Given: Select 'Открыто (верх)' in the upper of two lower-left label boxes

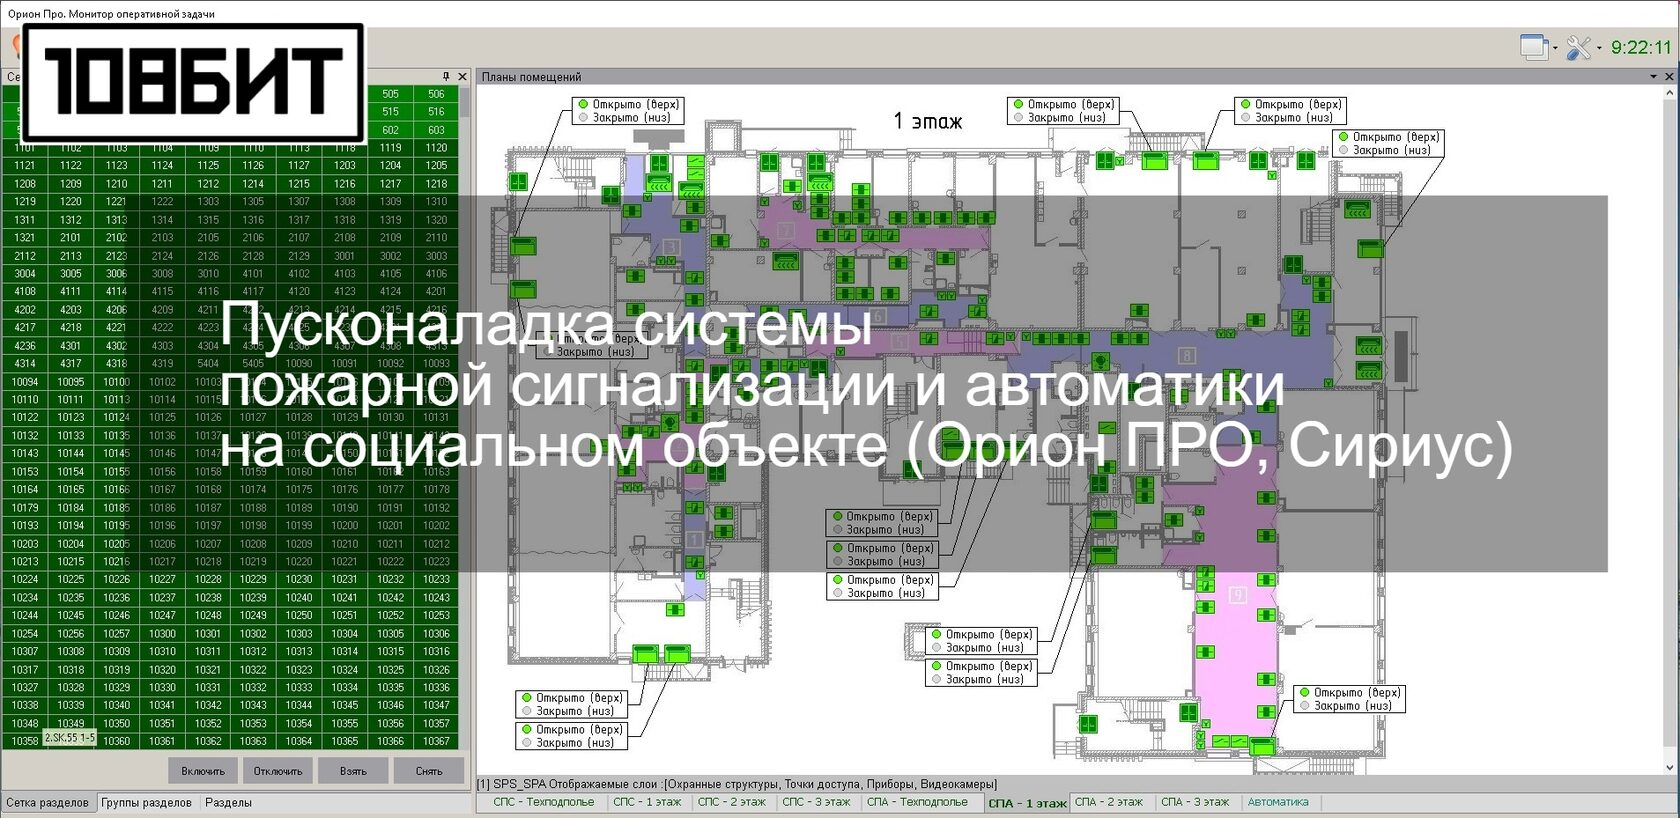Looking at the screenshot, I should click(x=579, y=698).
